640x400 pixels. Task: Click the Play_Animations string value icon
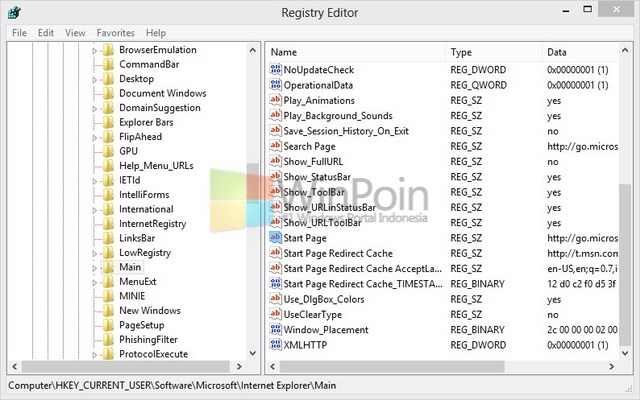coord(276,100)
